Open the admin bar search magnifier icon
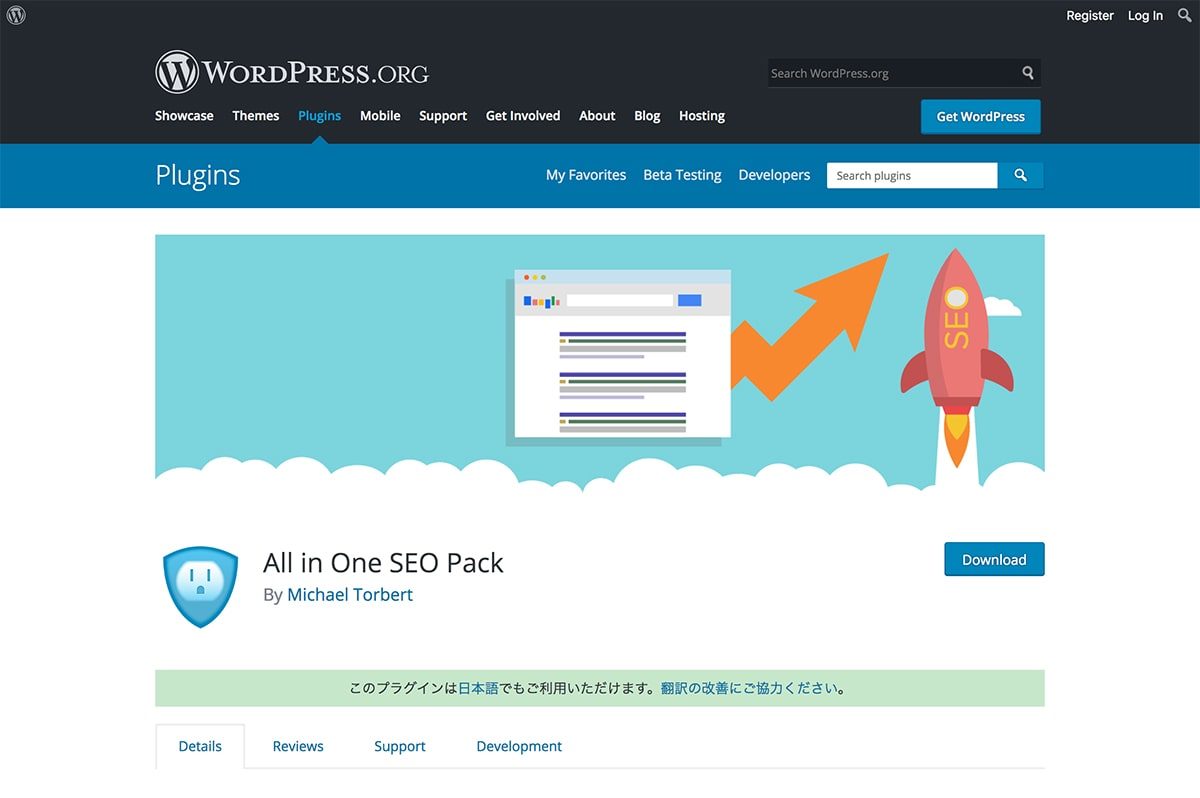 (x=1185, y=15)
